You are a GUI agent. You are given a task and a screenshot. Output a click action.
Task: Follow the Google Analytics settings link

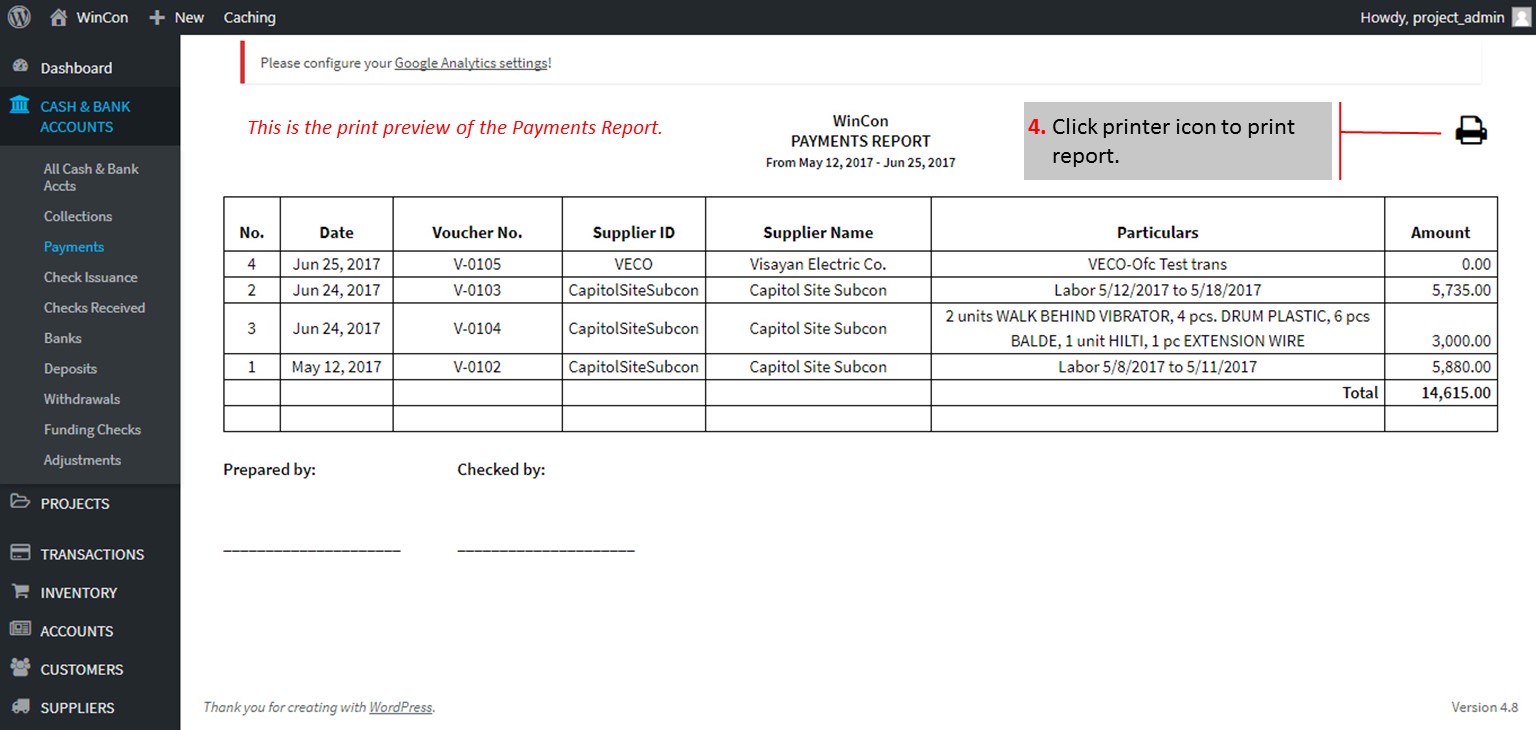pyautogui.click(x=471, y=63)
